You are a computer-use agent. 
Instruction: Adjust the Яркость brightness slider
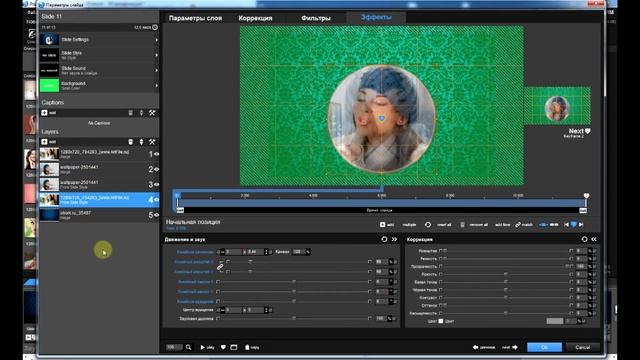click(x=506, y=274)
